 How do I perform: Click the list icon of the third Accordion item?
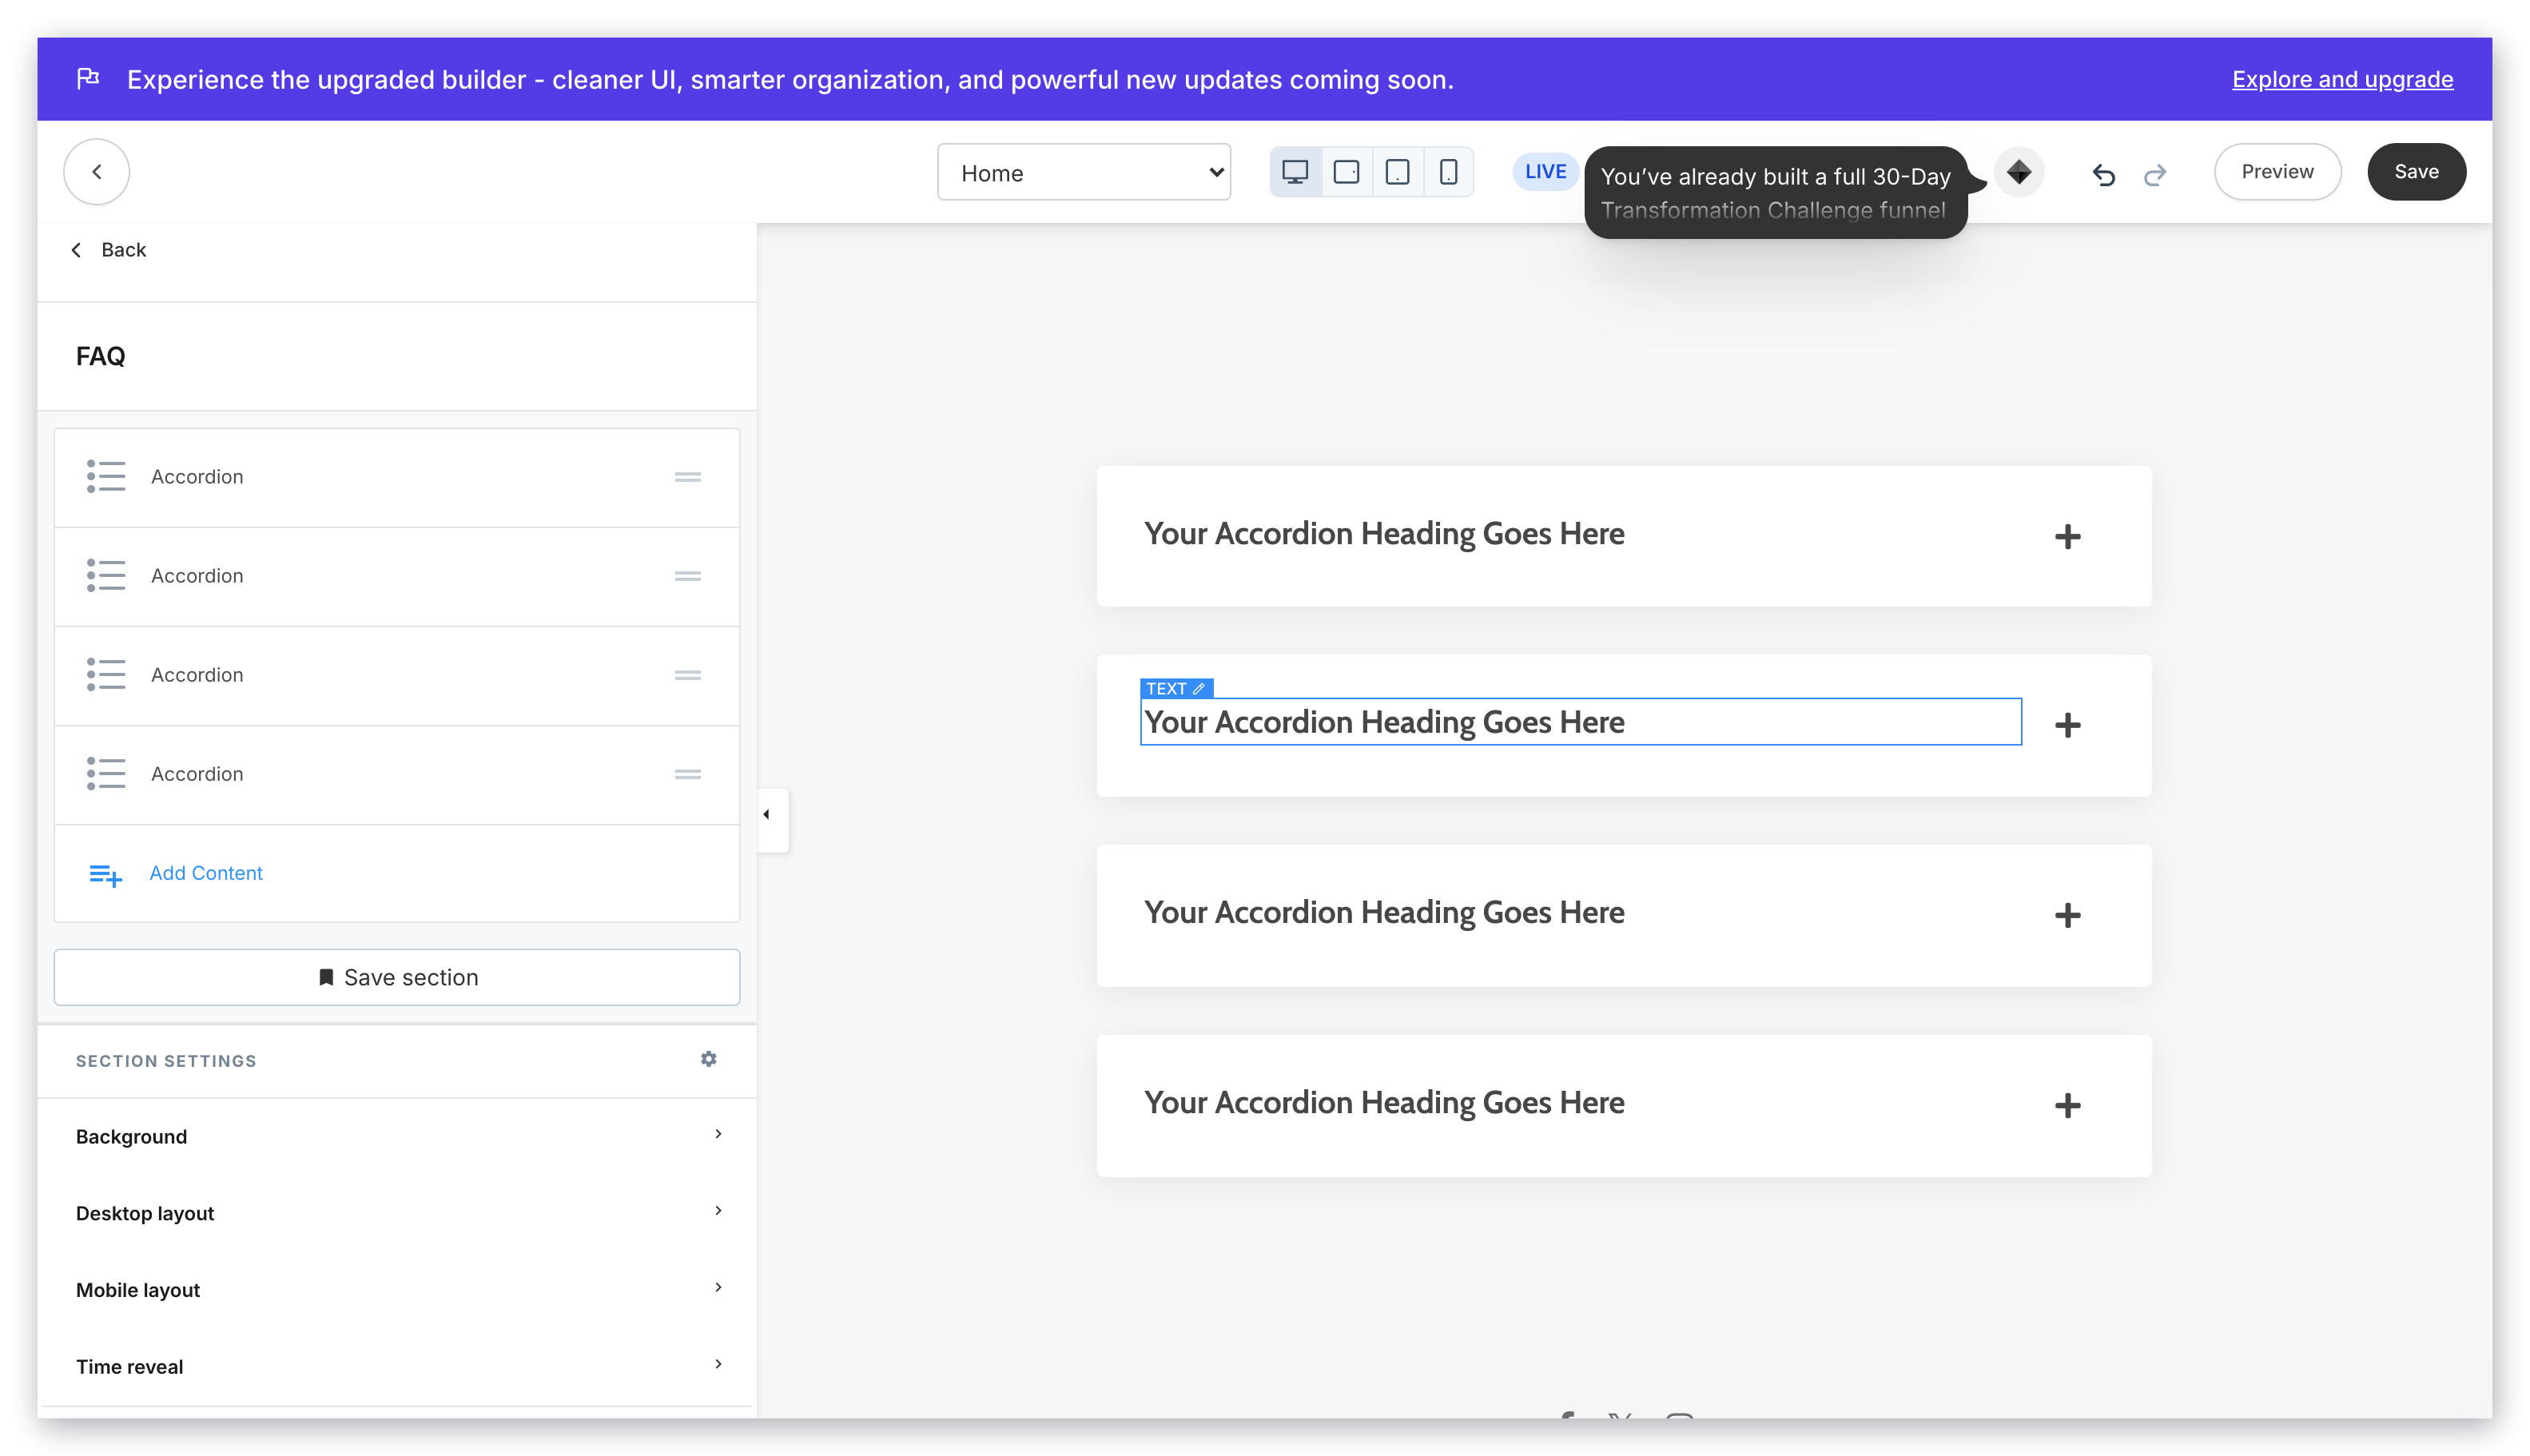(105, 675)
